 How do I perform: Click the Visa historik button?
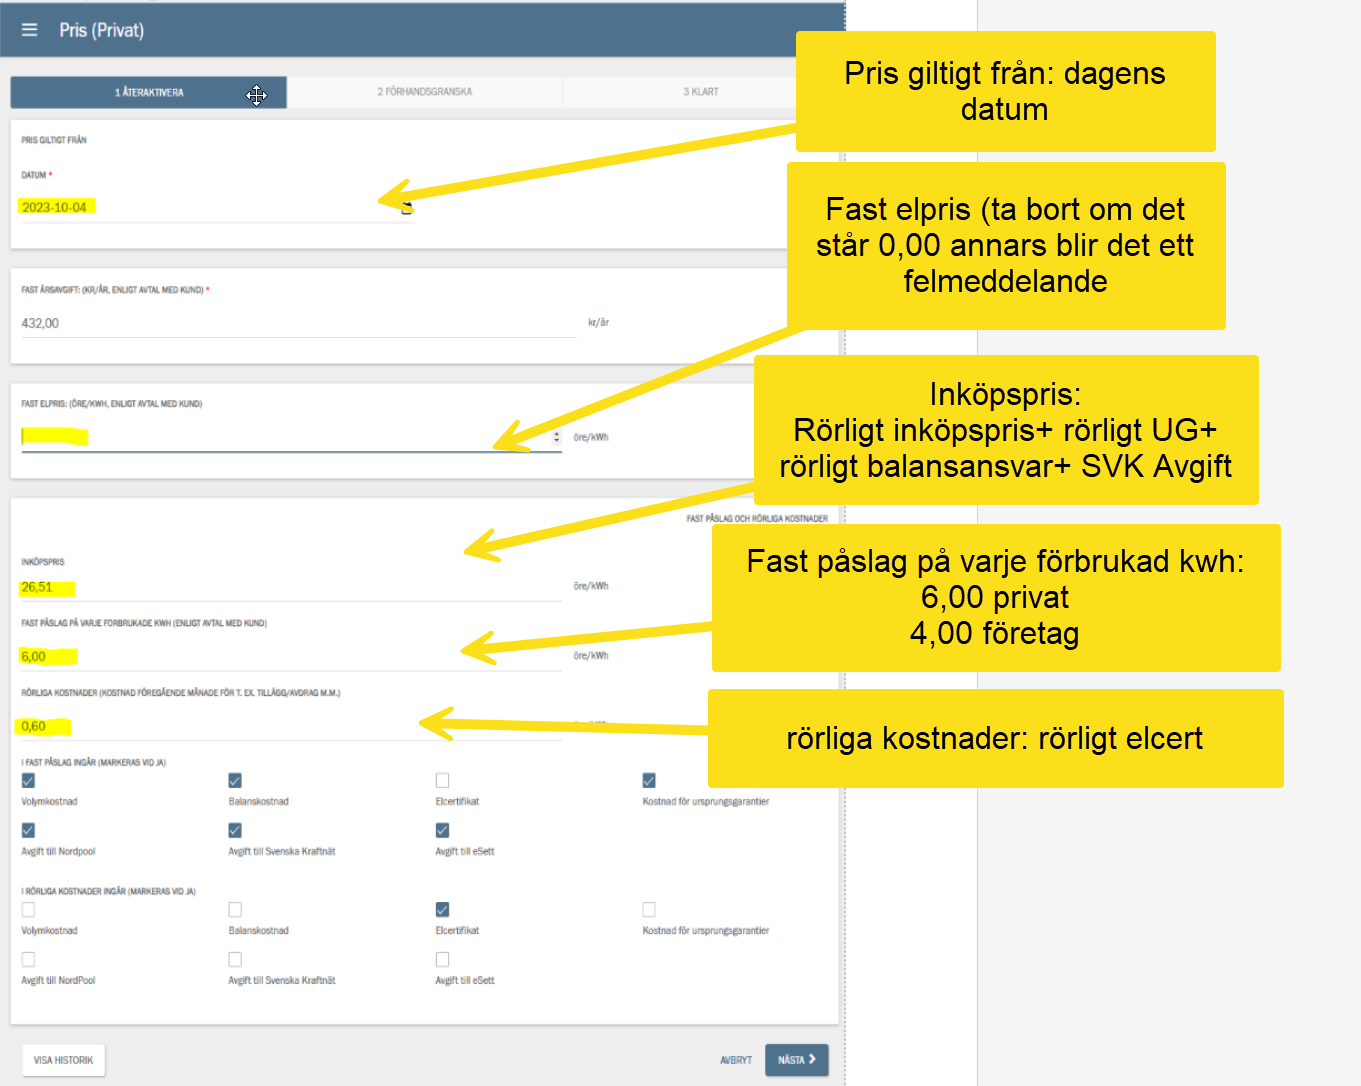tap(63, 1060)
